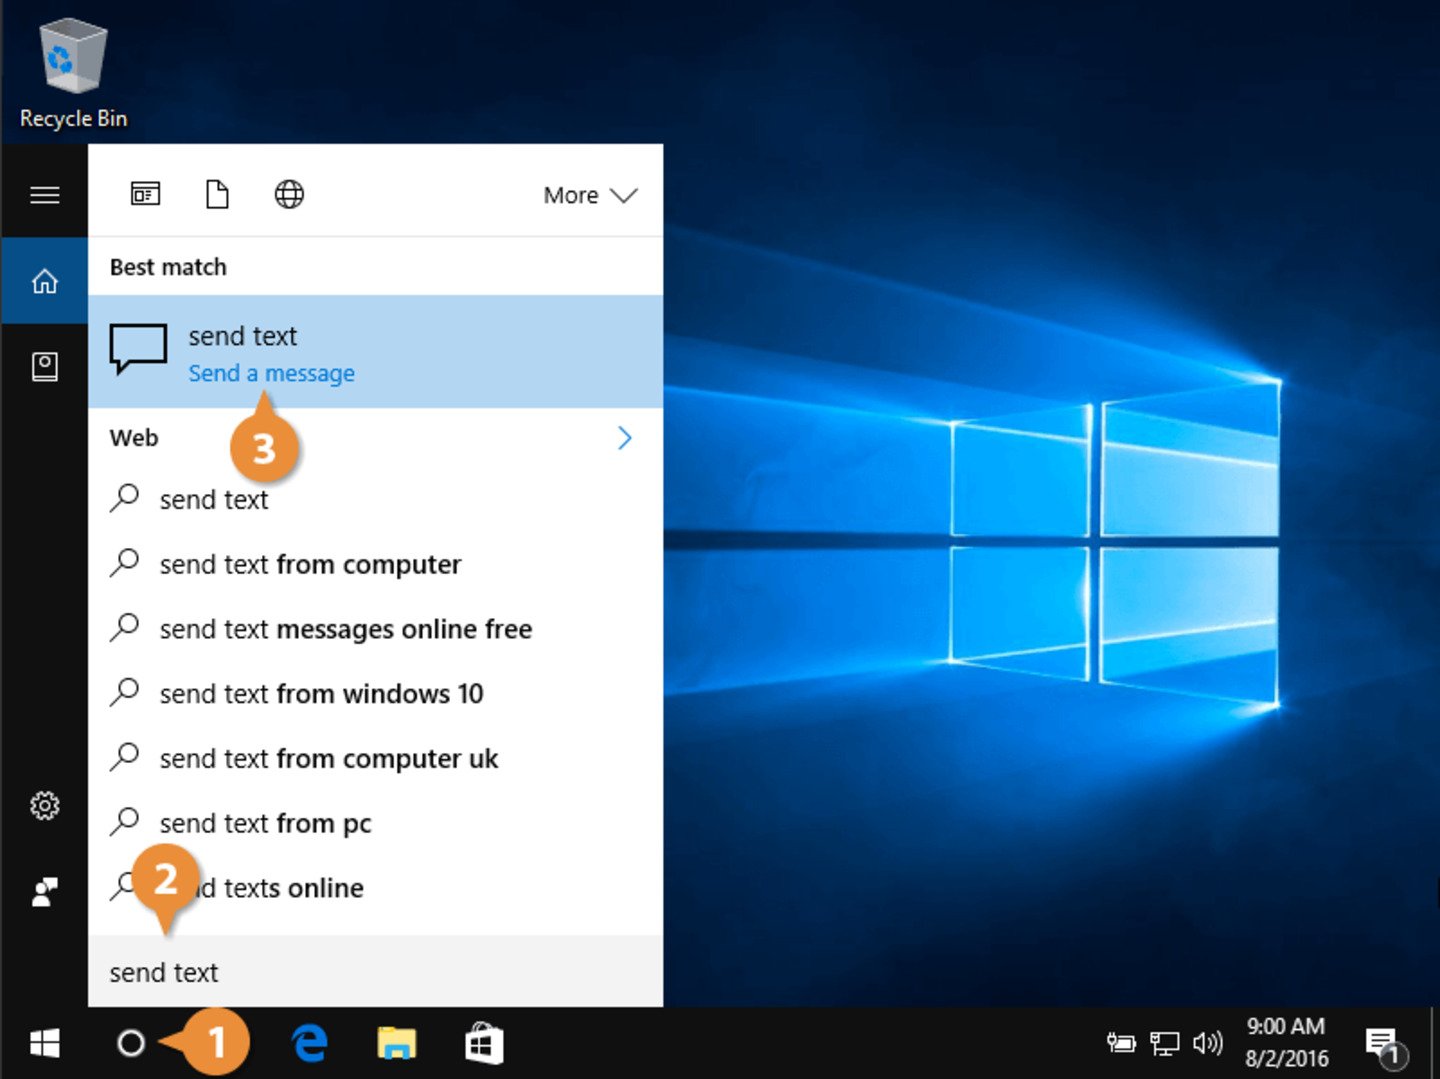Filter search results by Apps icon
The width and height of the screenshot is (1440, 1079).
146,194
